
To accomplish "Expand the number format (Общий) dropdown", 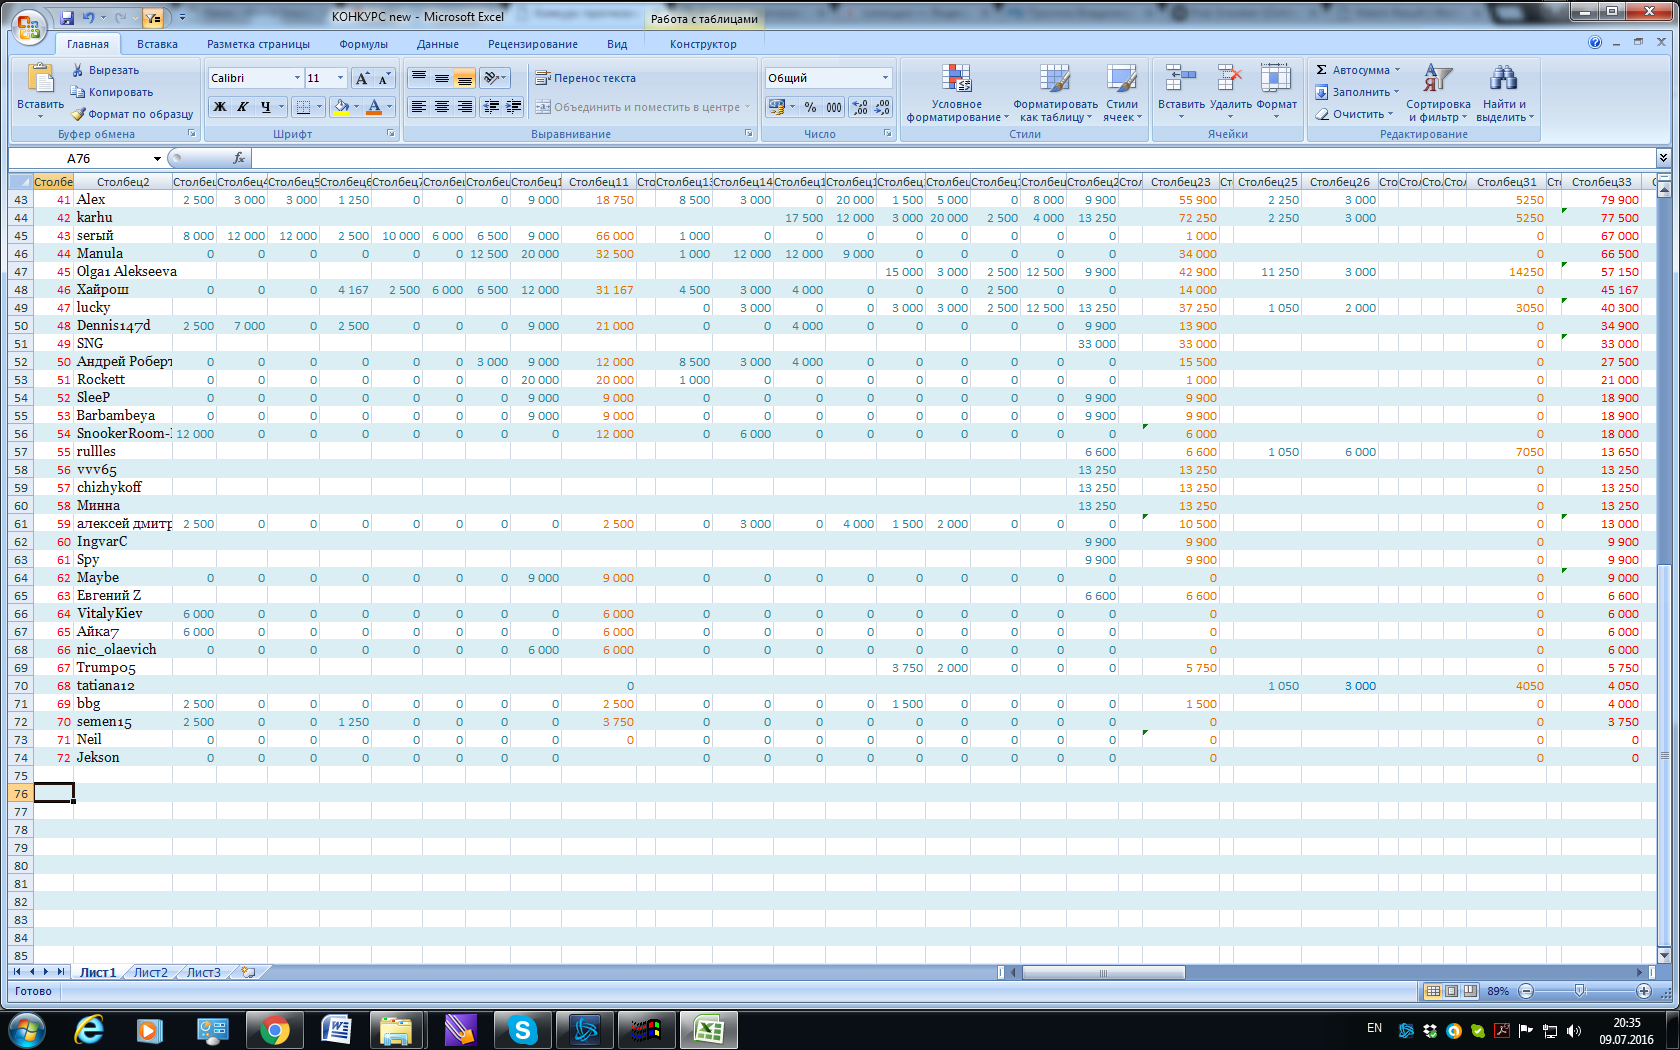I will (885, 78).
